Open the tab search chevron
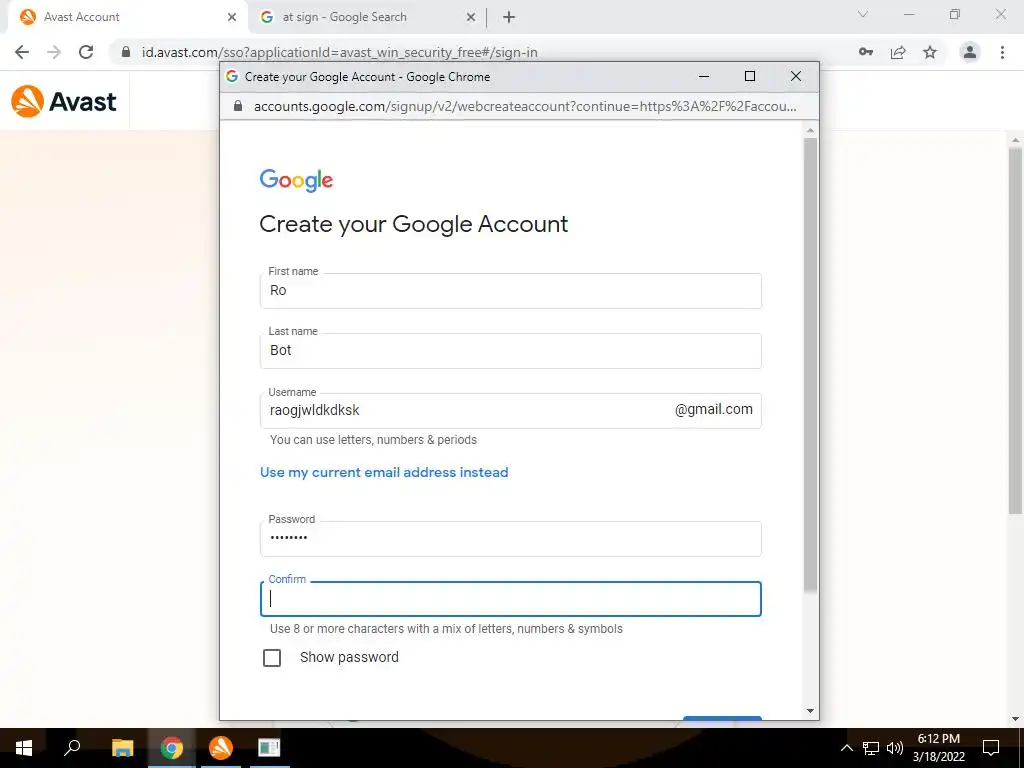 coord(863,14)
